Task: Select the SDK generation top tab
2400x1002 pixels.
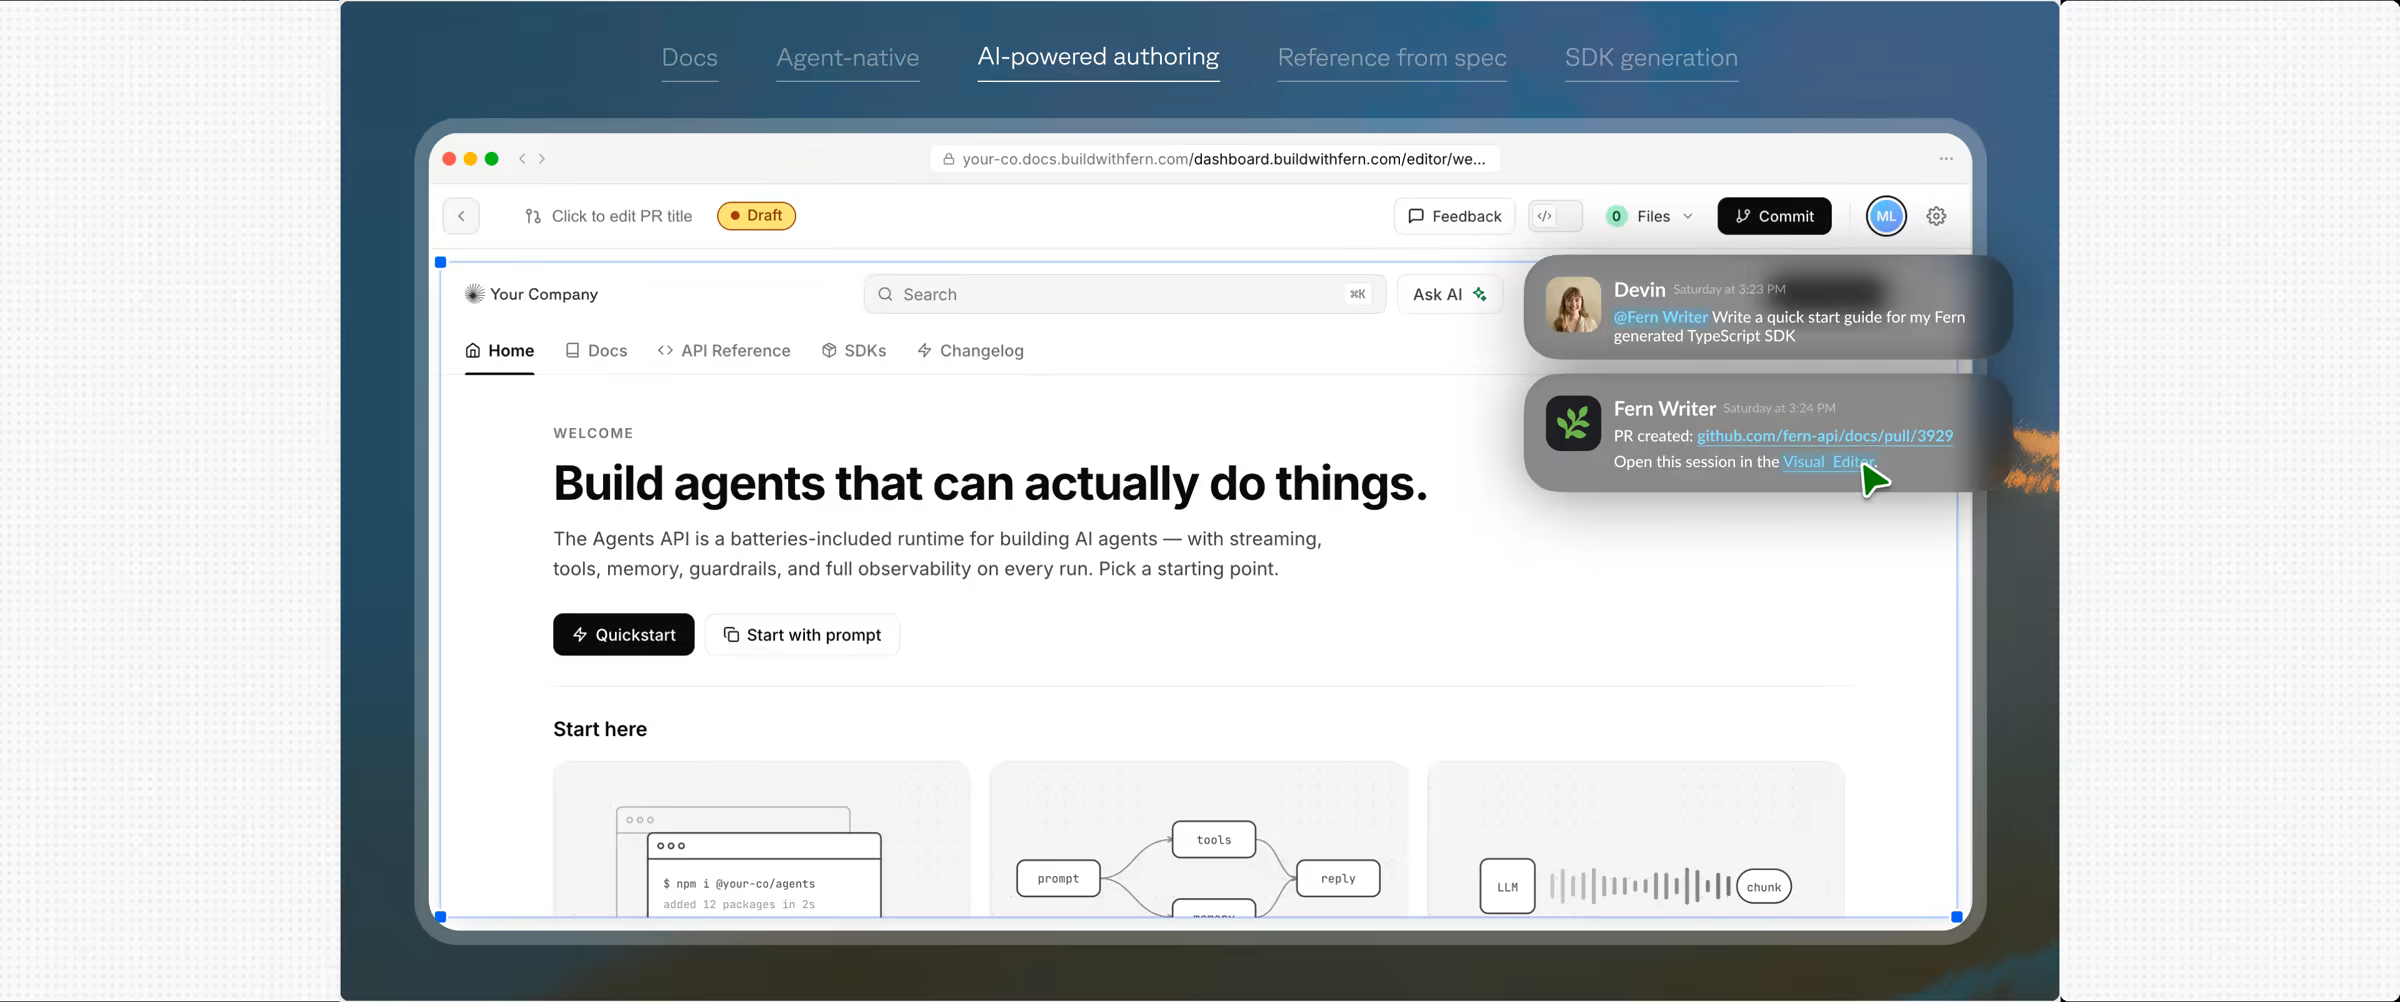Action: [x=1651, y=58]
